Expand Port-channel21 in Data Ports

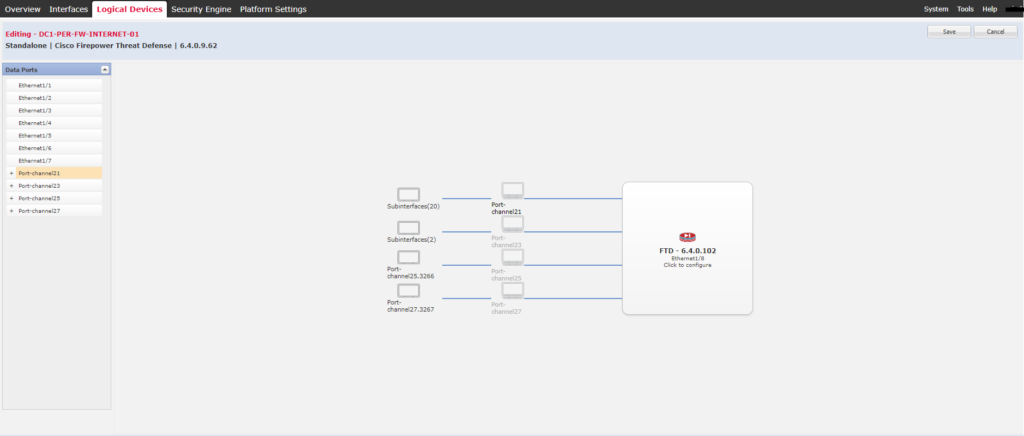pos(11,173)
